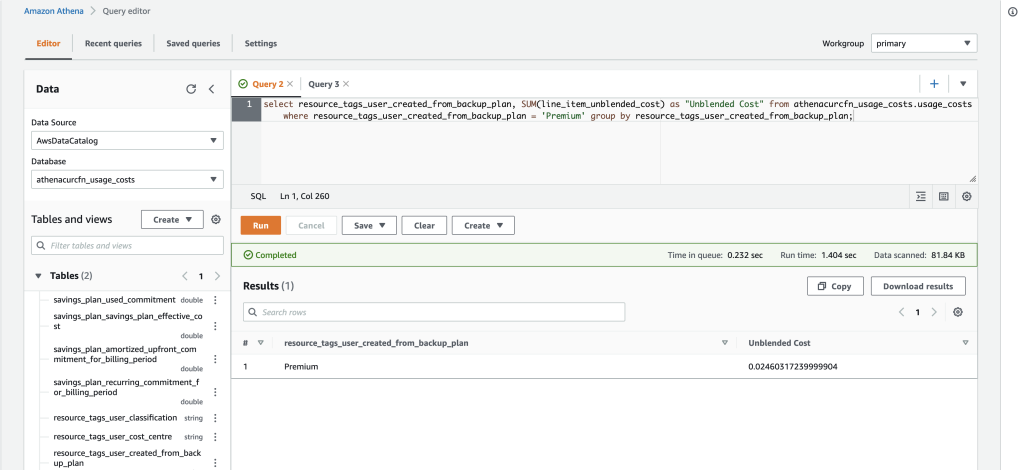This screenshot has width=1024, height=470.
Task: Refresh the Data panel
Action: pyautogui.click(x=191, y=89)
